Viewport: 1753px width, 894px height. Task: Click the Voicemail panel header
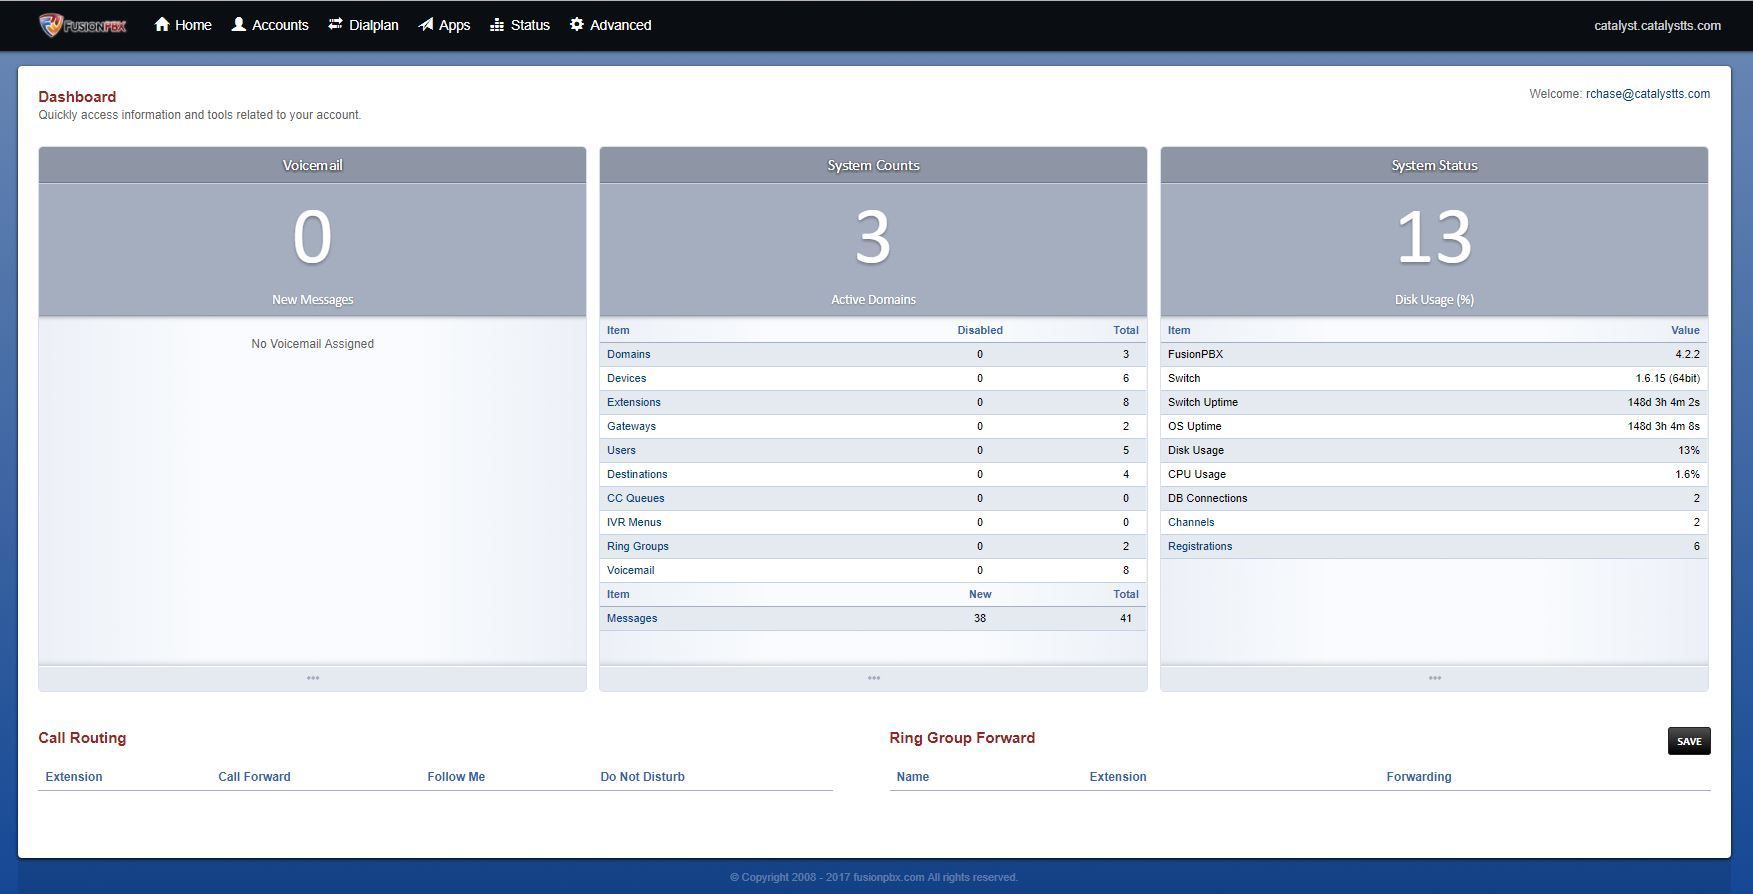[313, 165]
